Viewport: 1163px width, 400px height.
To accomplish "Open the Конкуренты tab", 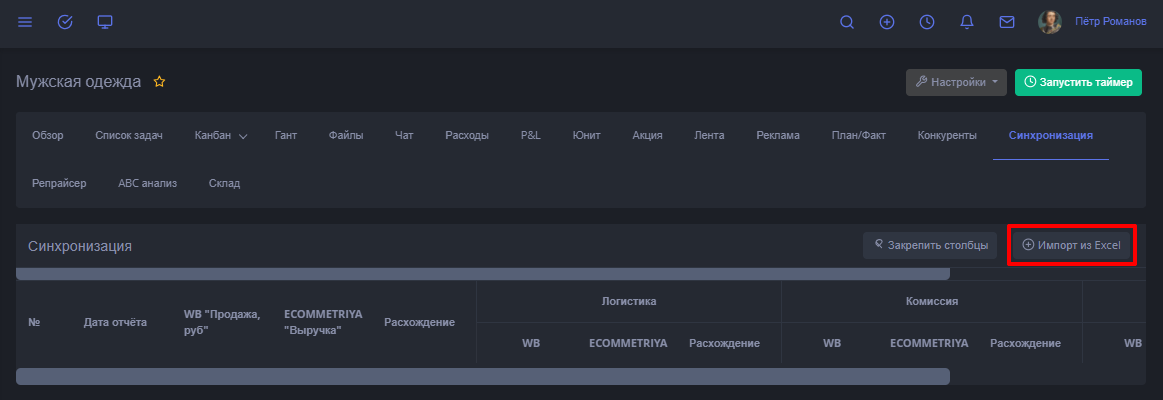I will pos(947,136).
